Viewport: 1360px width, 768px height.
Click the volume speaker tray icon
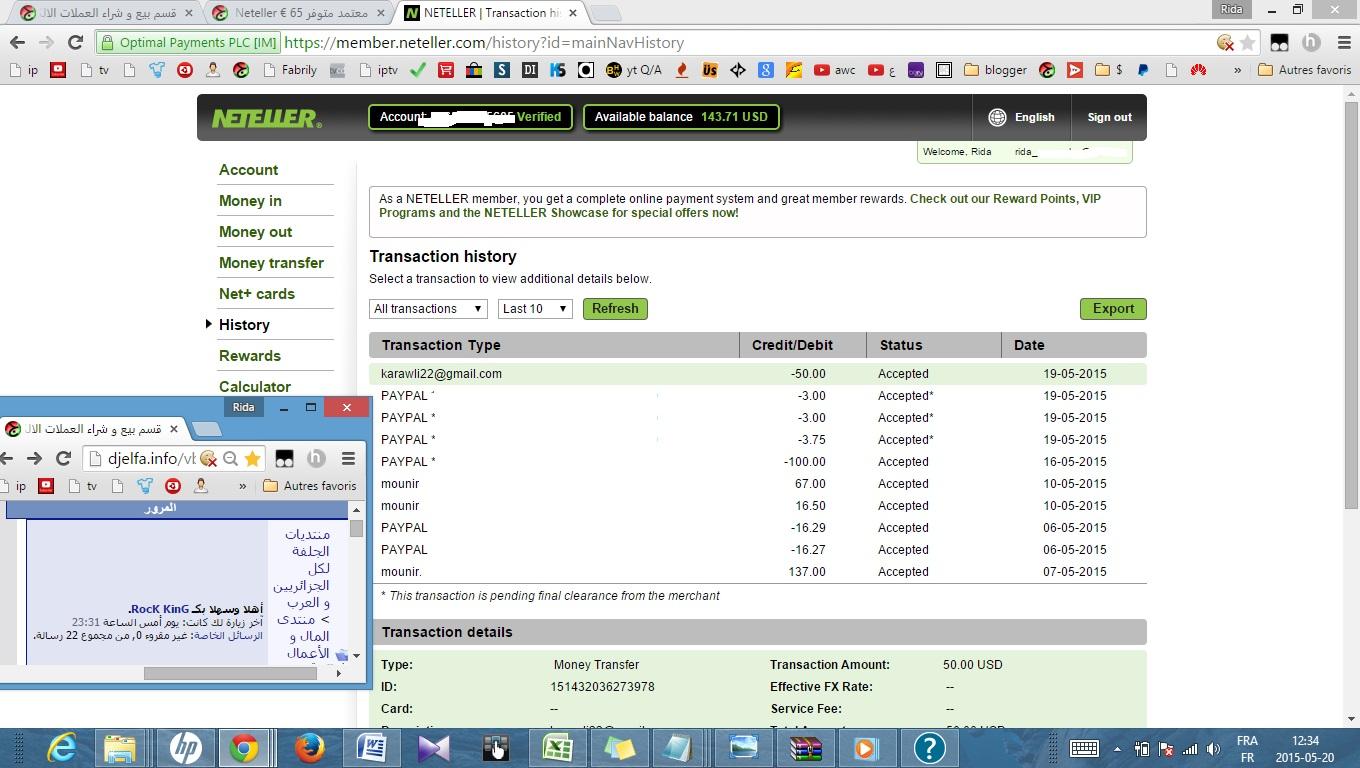pos(1214,749)
